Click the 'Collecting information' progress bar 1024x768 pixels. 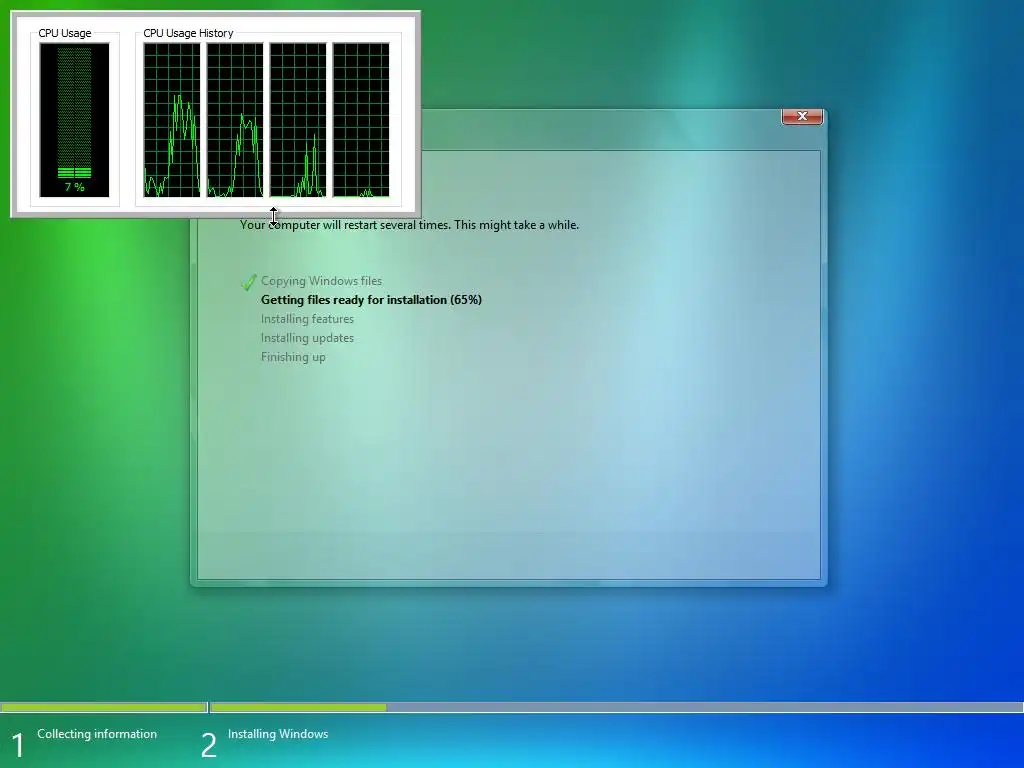103,707
